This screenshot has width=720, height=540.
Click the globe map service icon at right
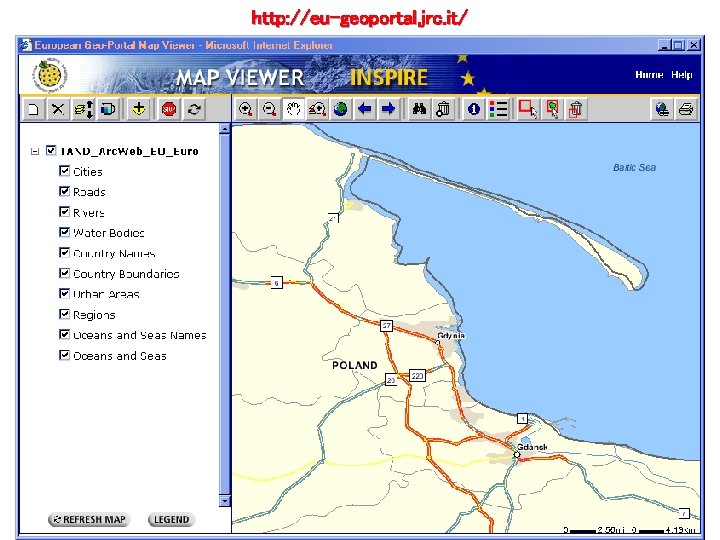pos(662,109)
